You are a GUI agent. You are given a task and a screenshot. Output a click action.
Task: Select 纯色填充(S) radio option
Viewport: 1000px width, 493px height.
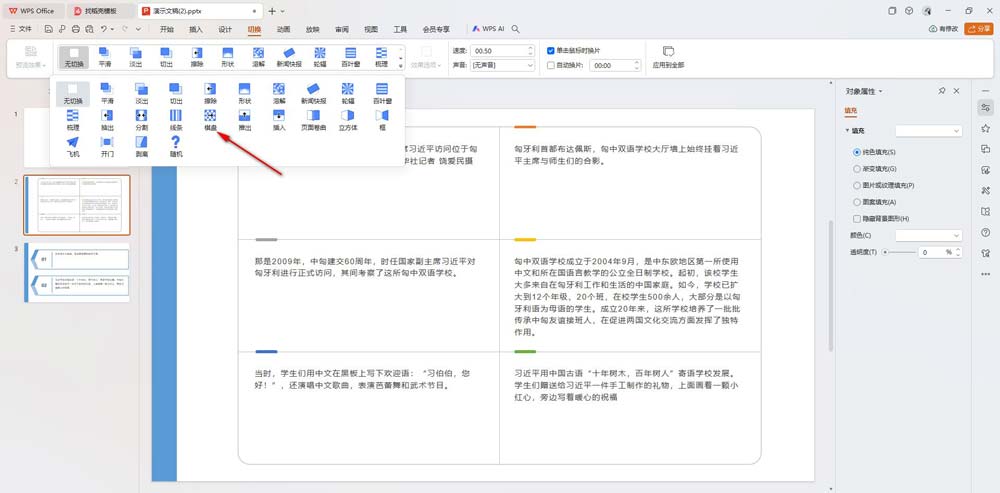857,152
